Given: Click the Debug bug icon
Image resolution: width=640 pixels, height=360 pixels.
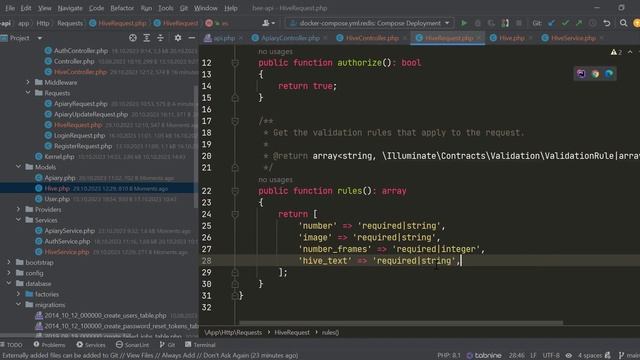Looking at the screenshot, I should (478, 23).
